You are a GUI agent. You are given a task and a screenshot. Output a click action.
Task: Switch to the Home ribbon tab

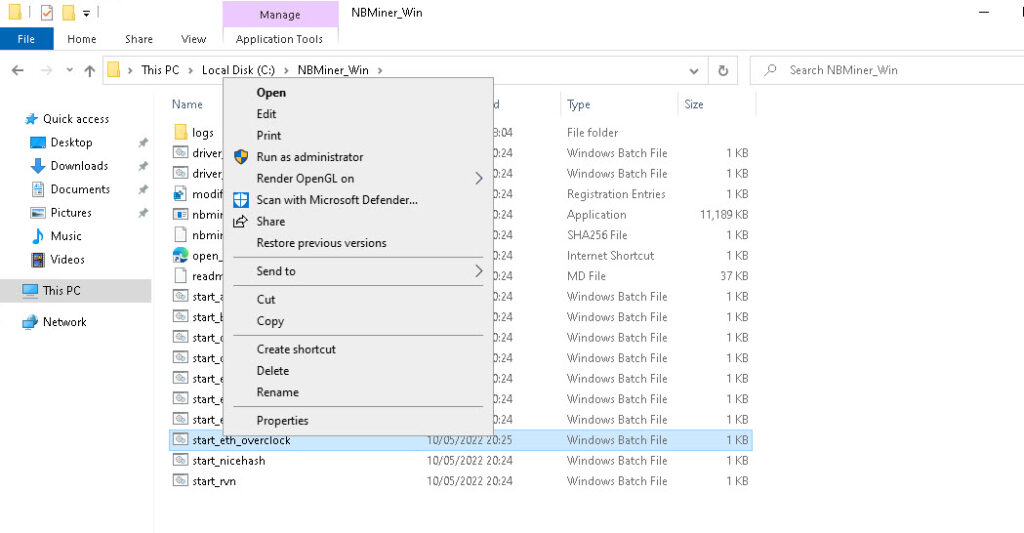coord(82,39)
